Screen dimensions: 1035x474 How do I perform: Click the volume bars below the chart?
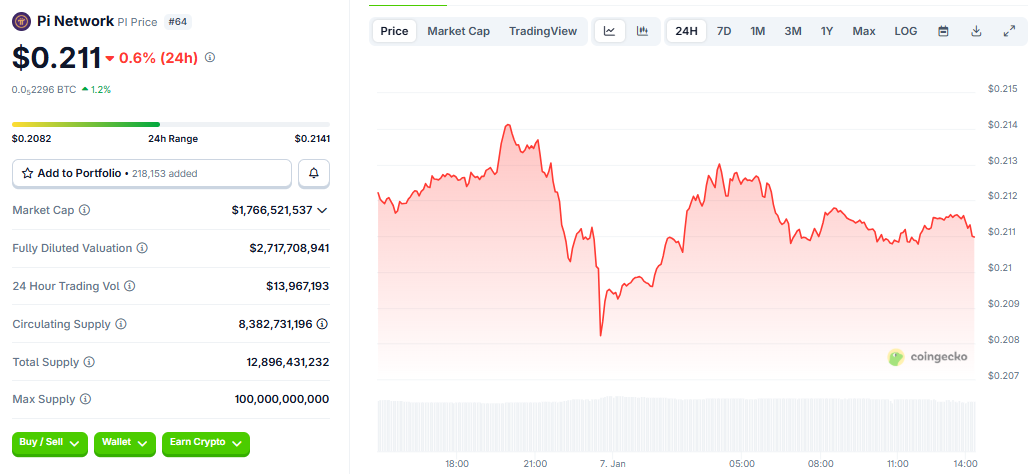coord(676,424)
